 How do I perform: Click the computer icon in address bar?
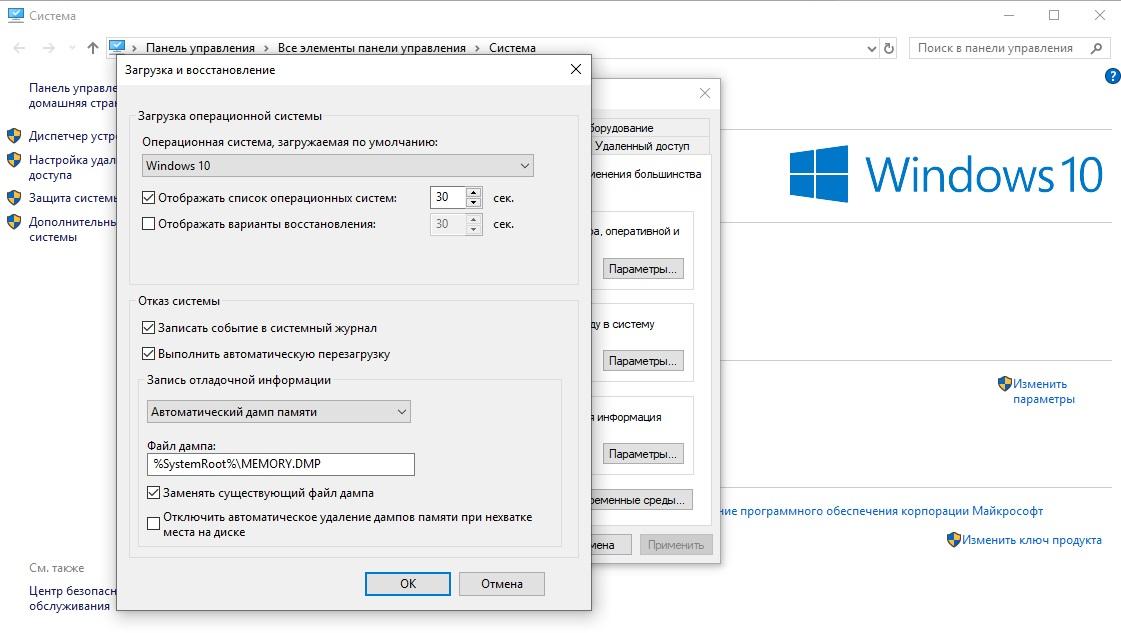pyautogui.click(x=117, y=47)
